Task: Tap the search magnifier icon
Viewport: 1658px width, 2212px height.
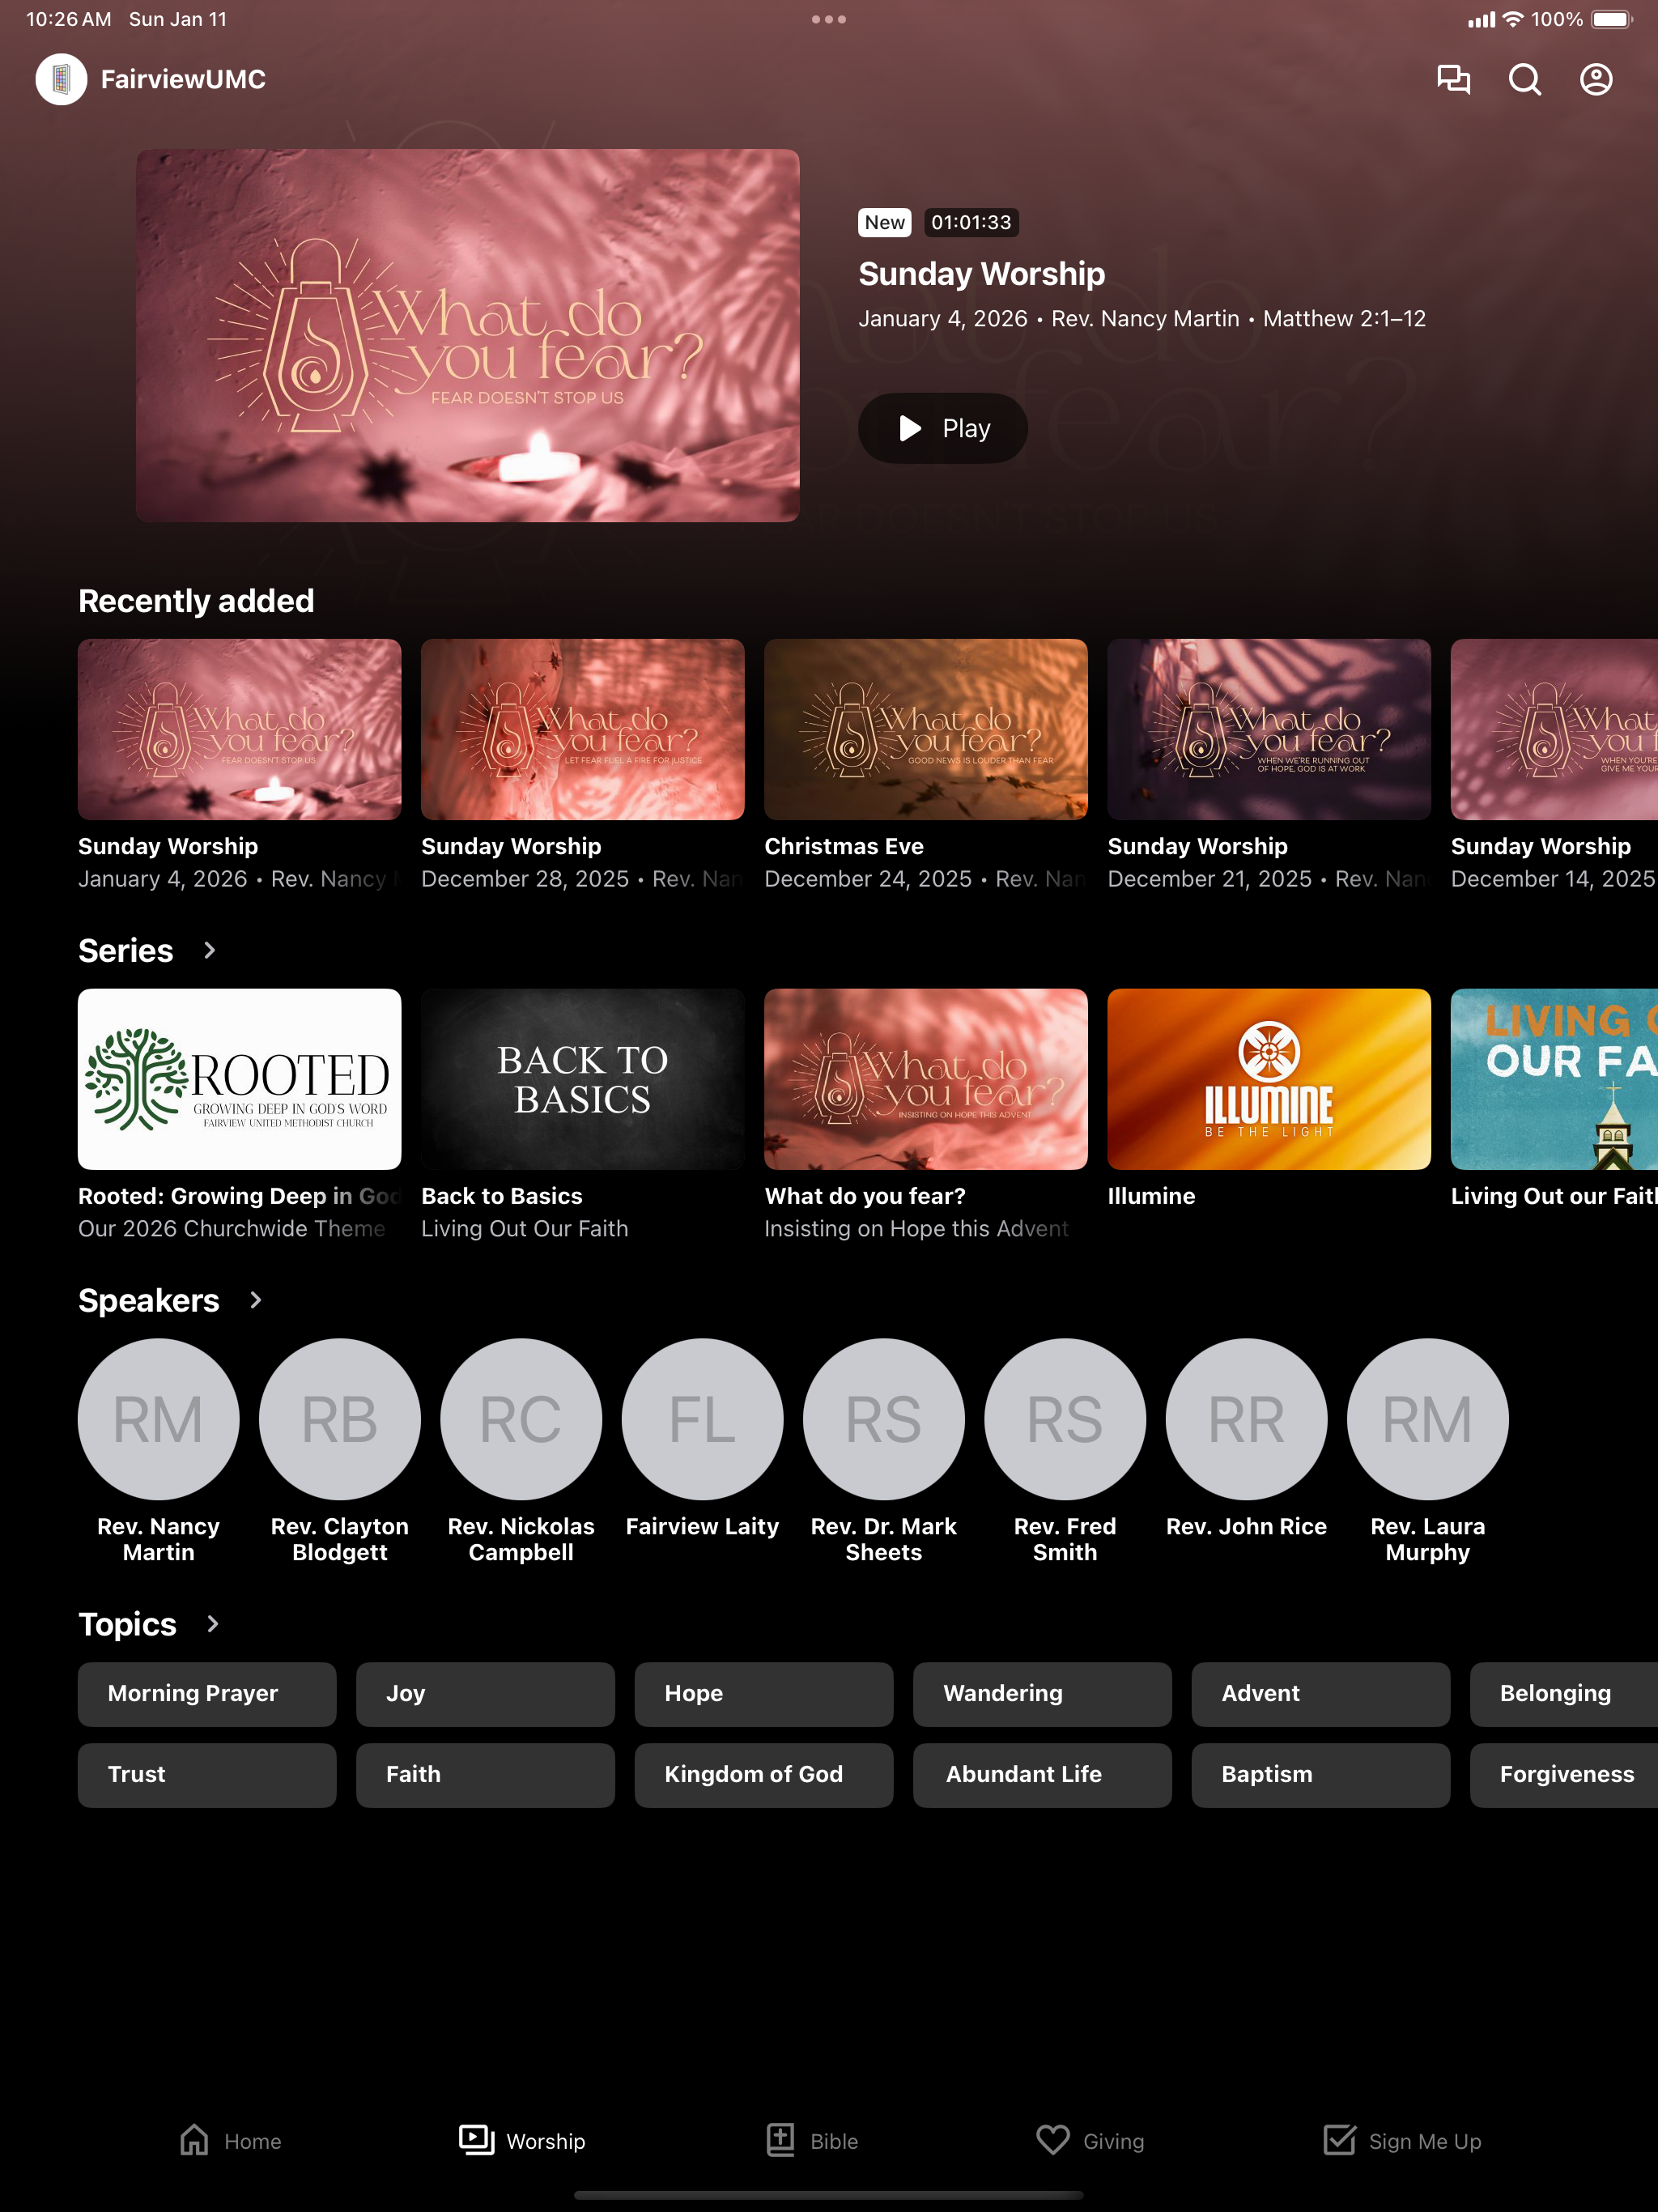Action: (1524, 79)
